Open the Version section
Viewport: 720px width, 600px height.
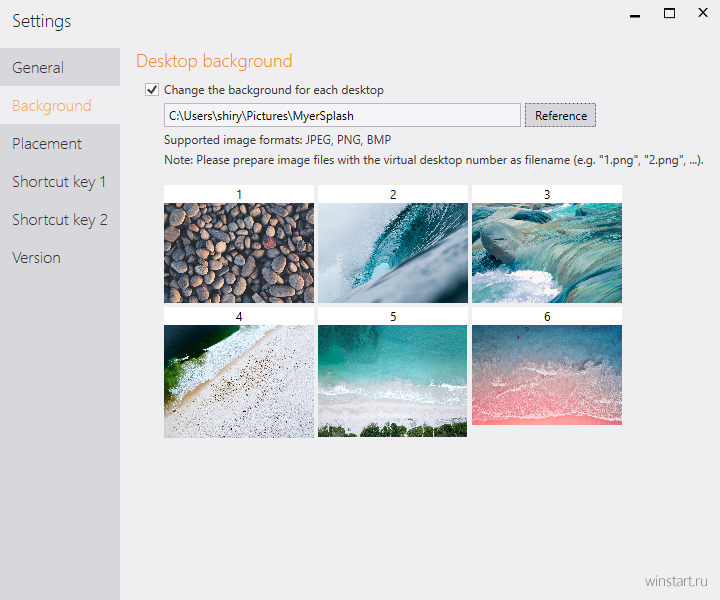tap(60, 258)
